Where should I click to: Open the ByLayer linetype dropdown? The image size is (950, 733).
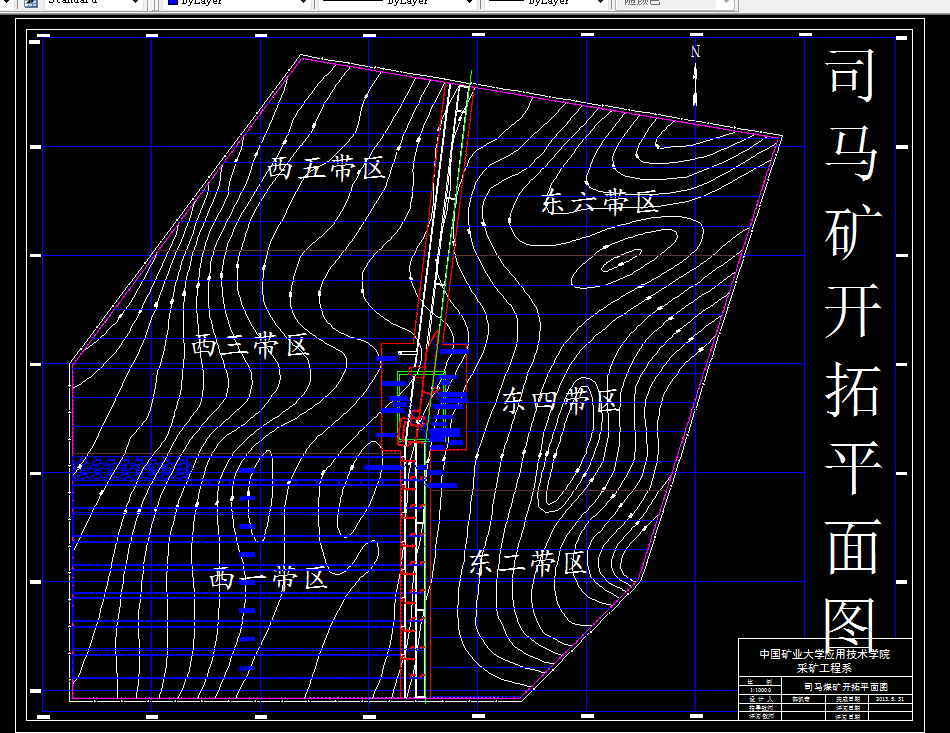[396, 3]
